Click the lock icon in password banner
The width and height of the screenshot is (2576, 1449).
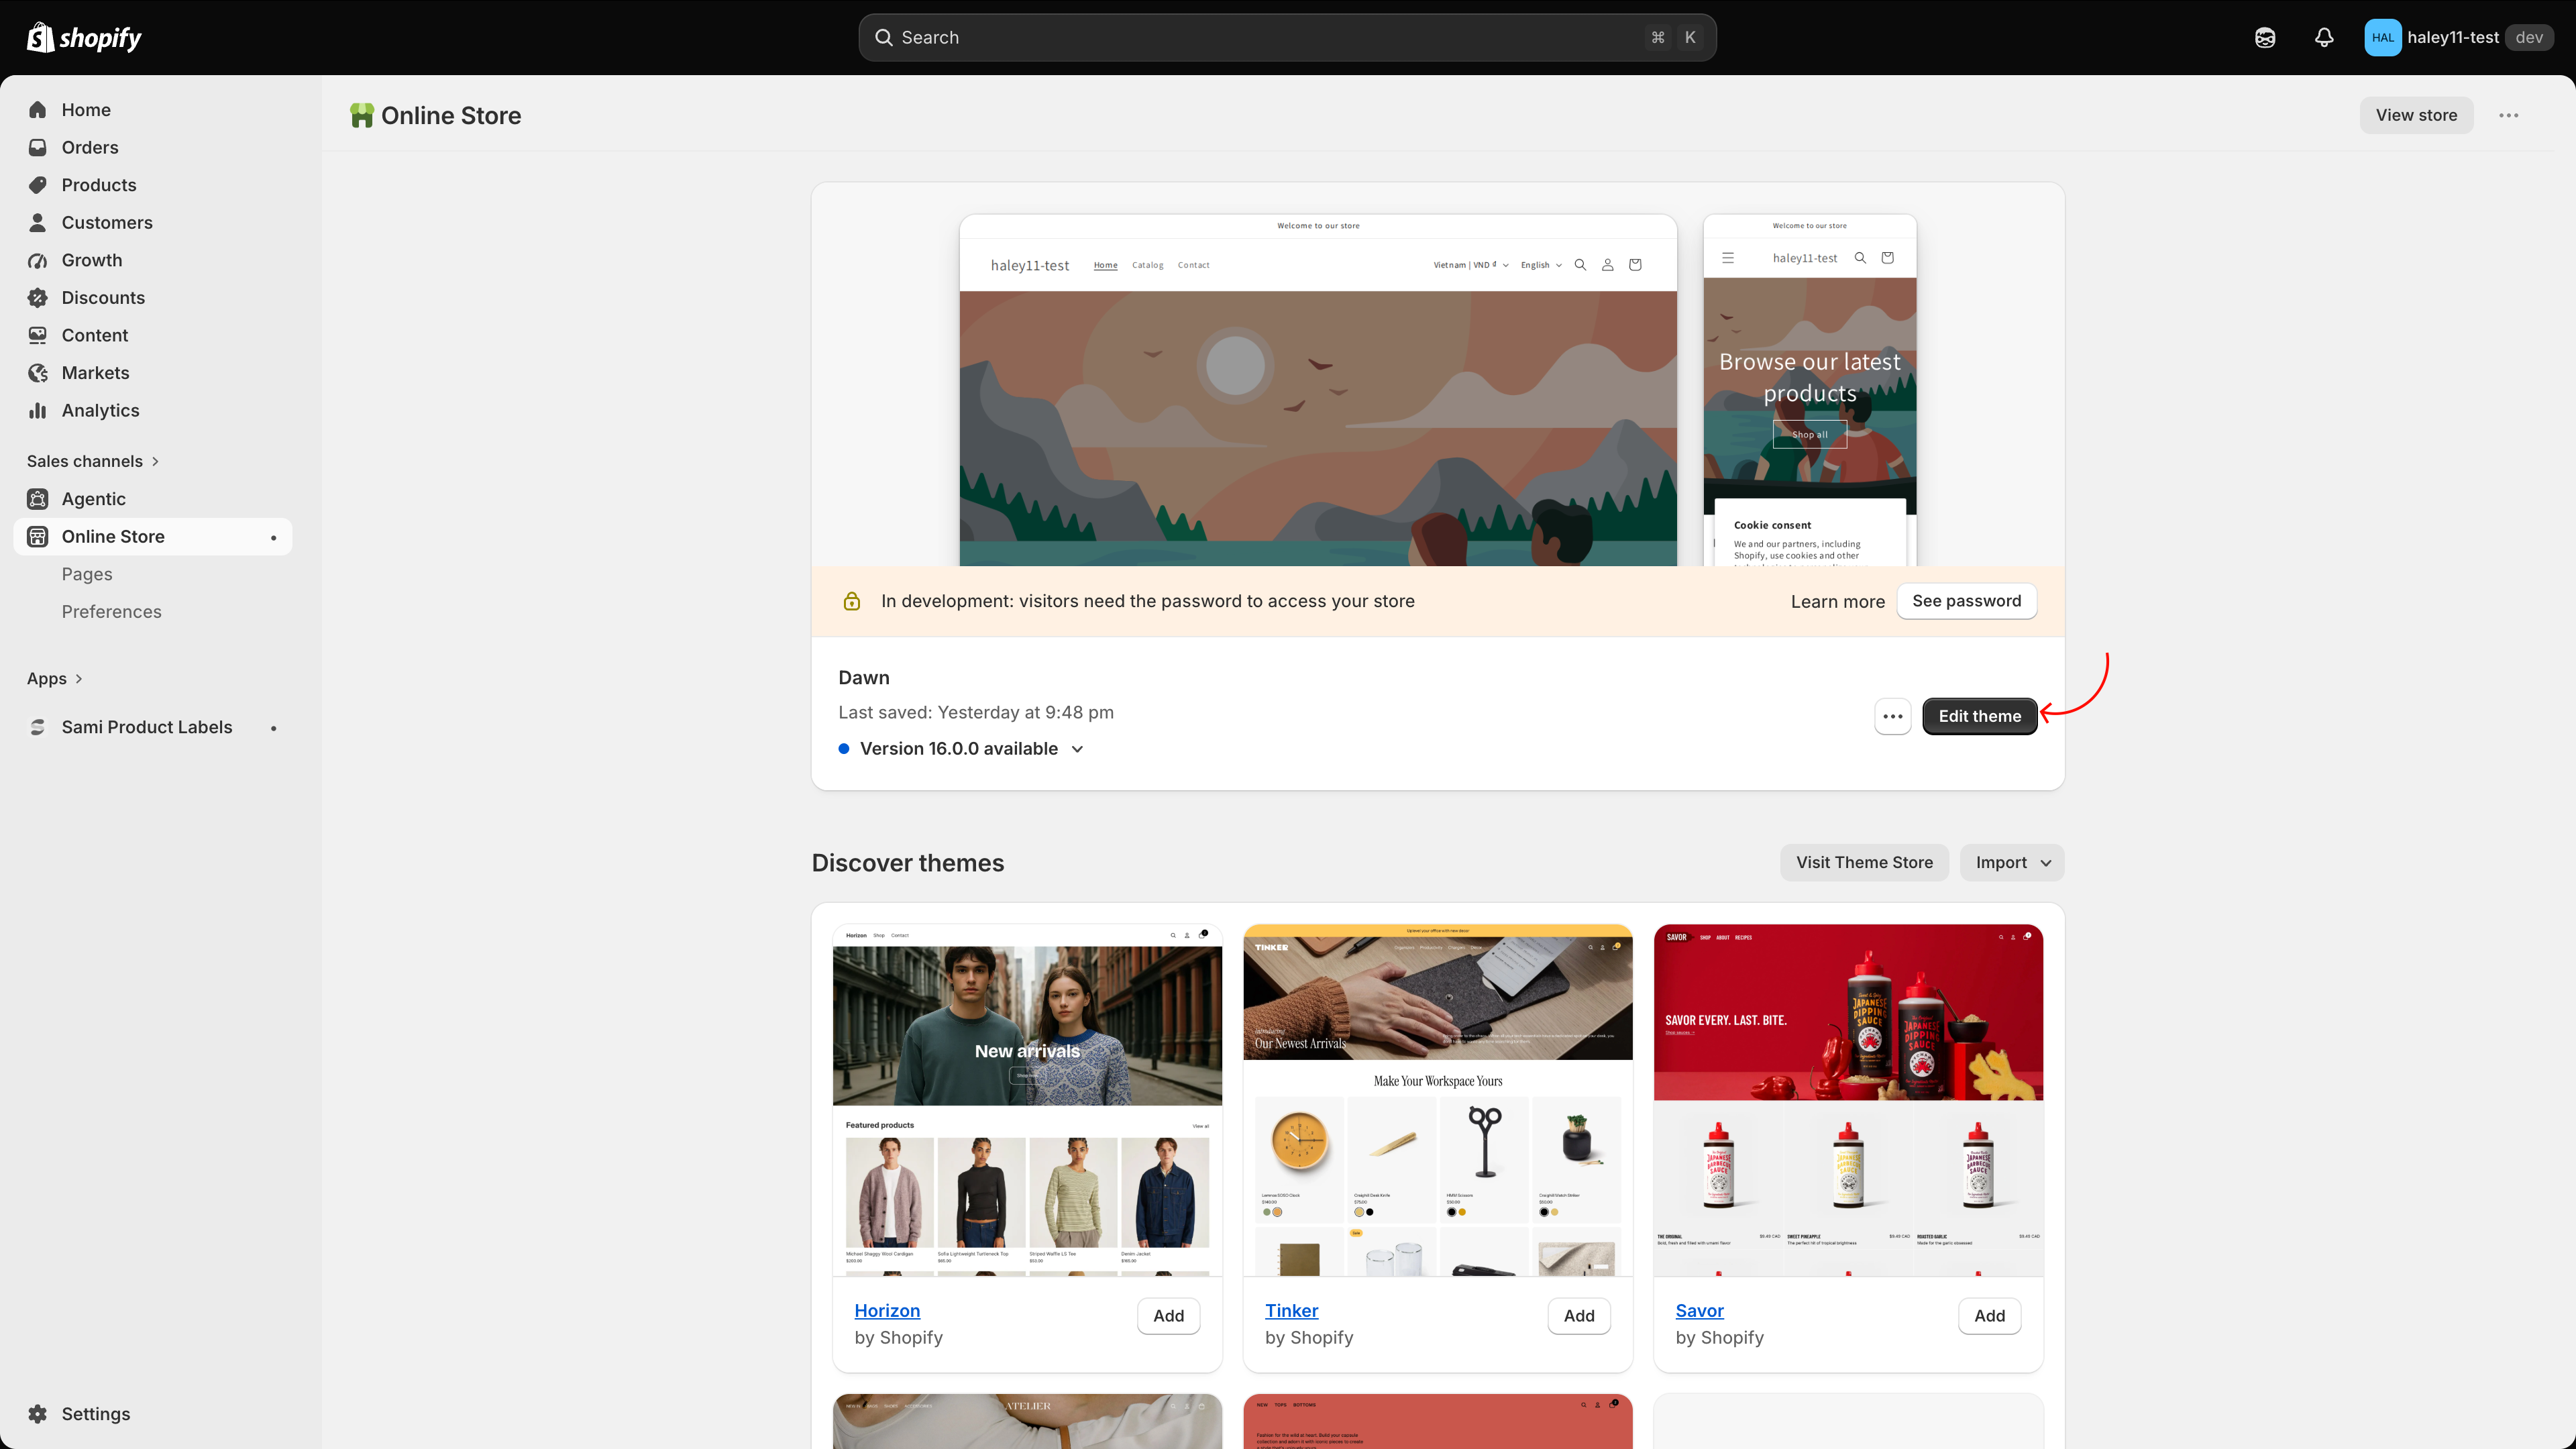(x=852, y=601)
